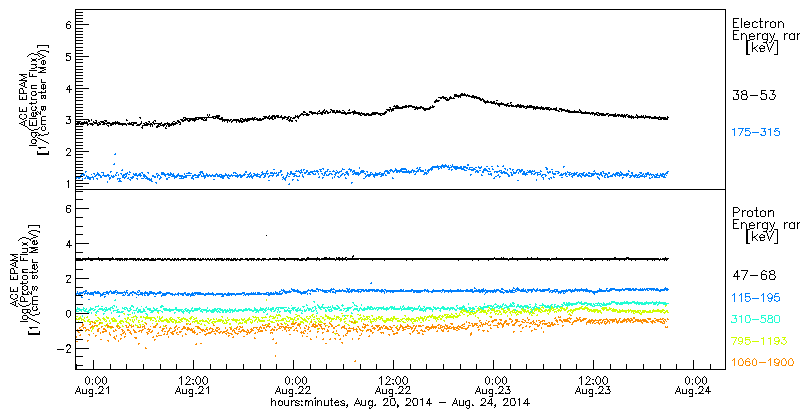
Task: Click the 0:00 Aug.24 time axis label
Action: click(x=694, y=386)
